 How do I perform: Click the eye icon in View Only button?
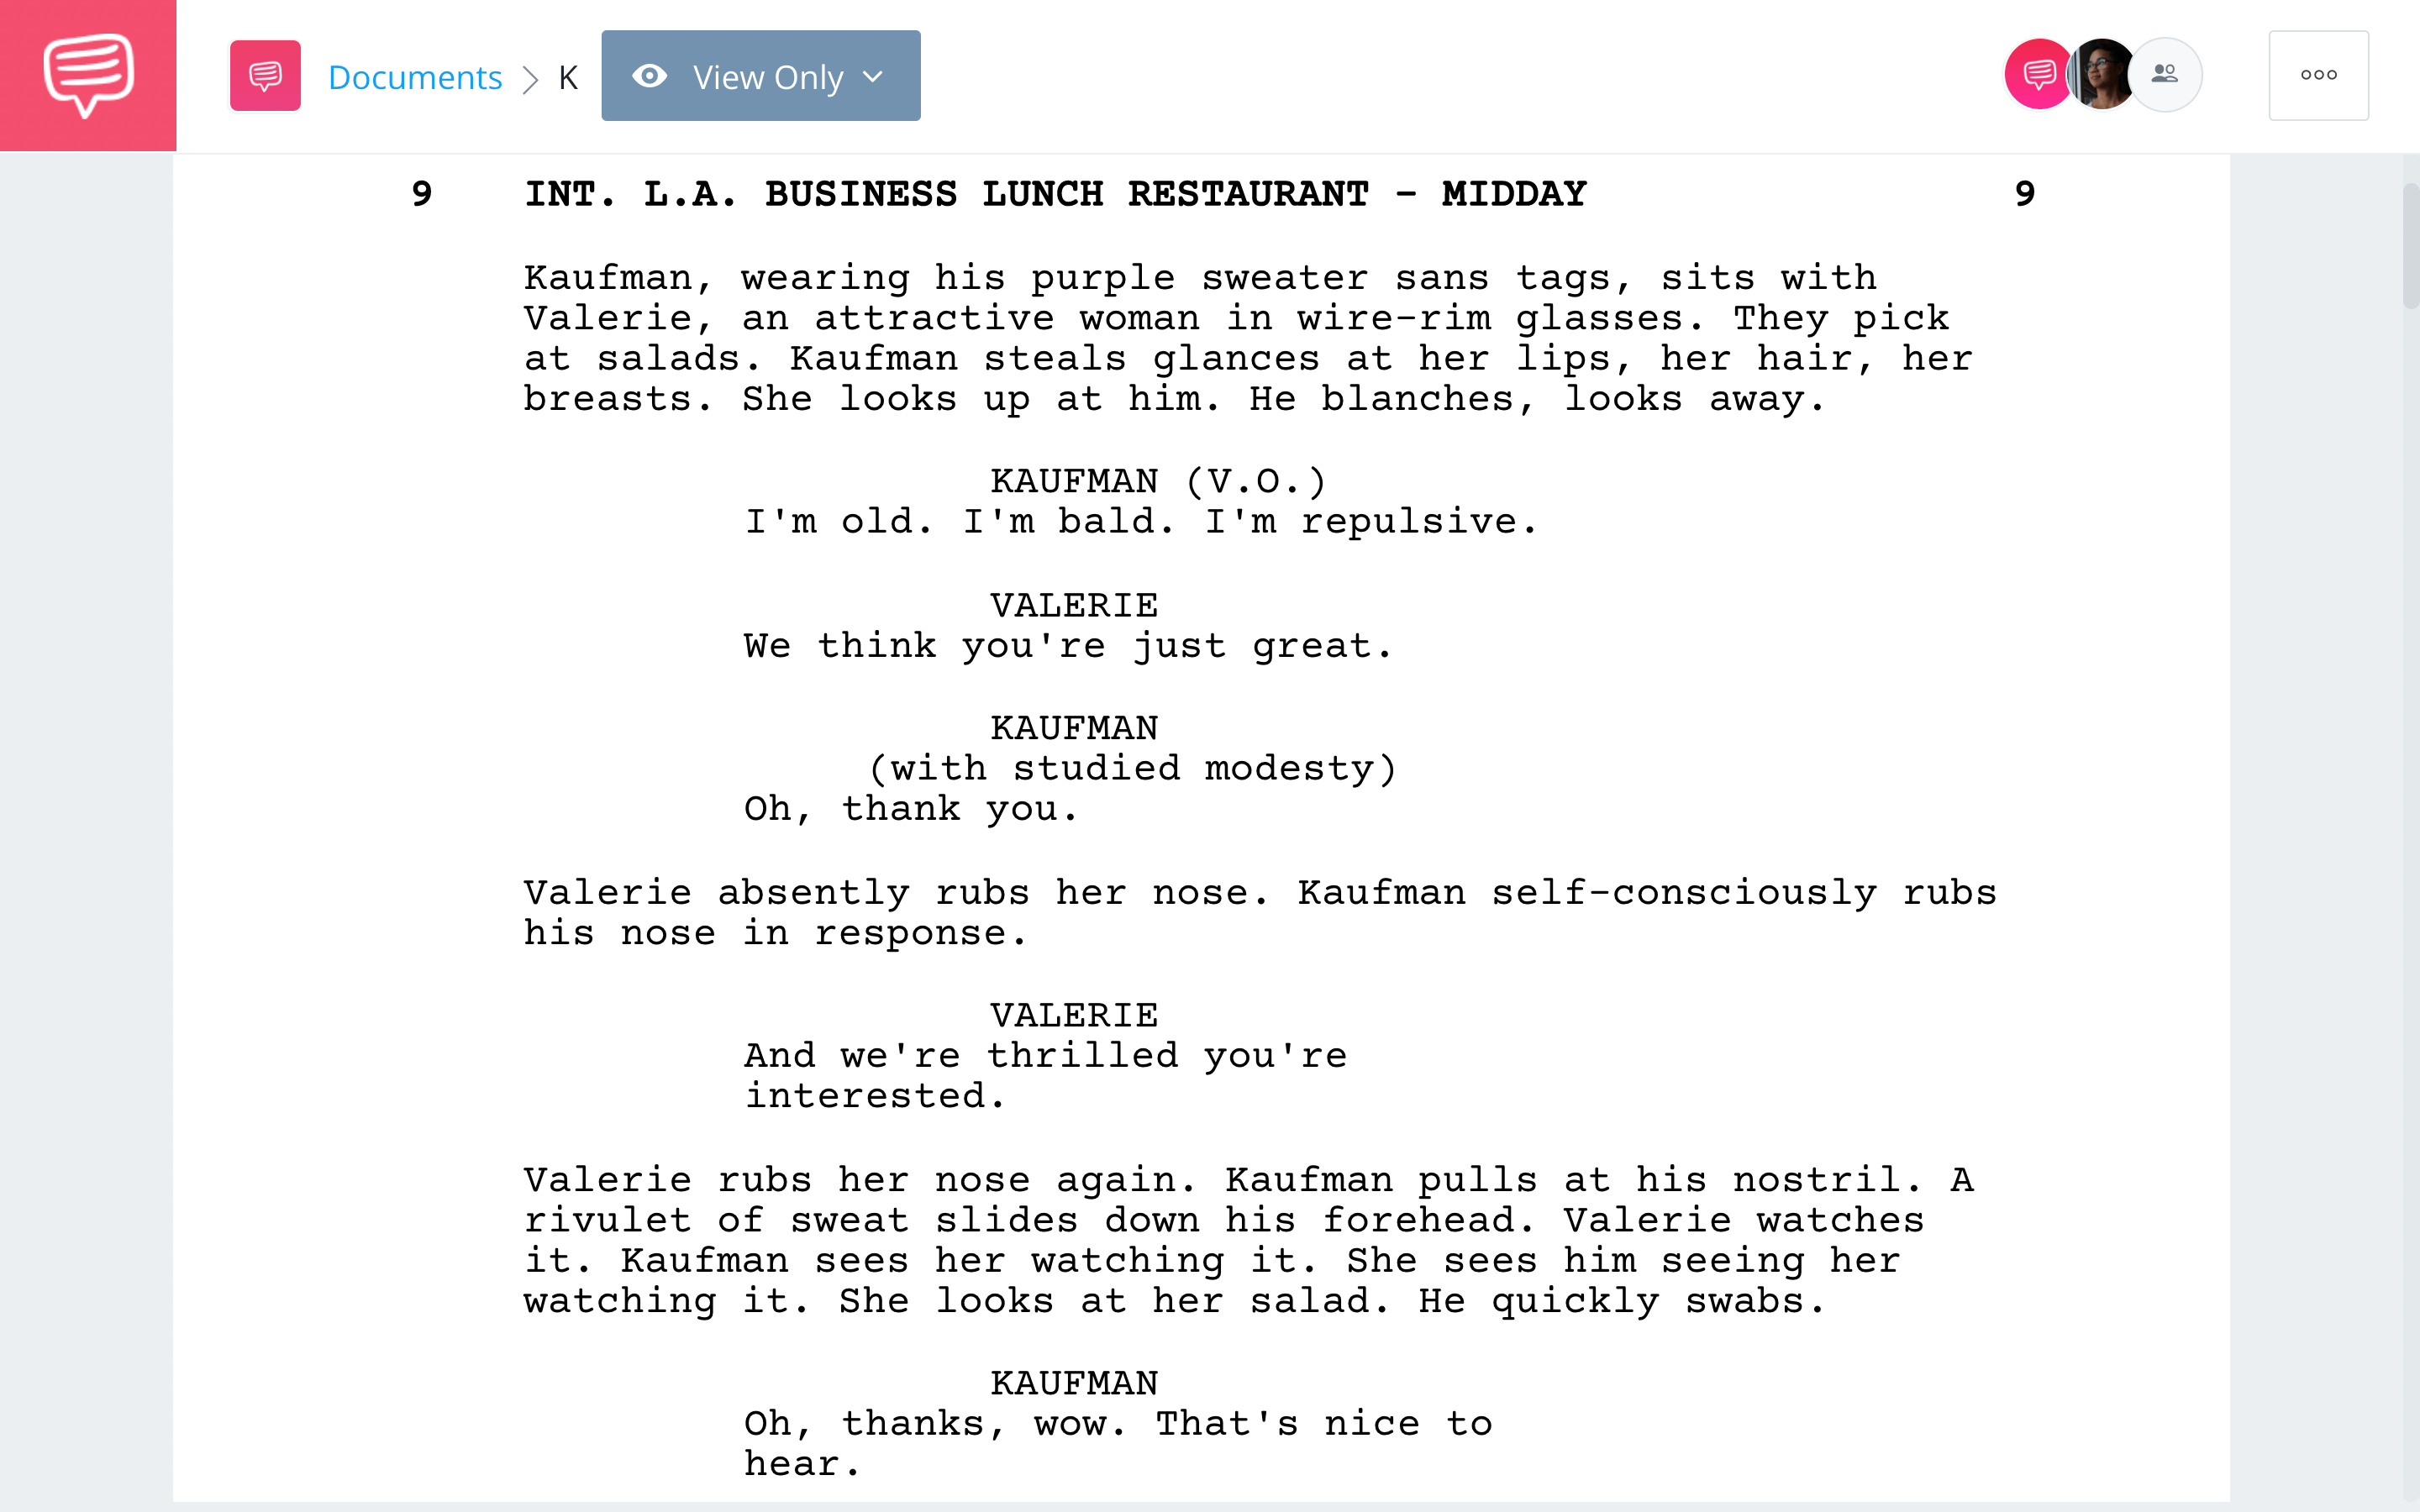click(650, 75)
